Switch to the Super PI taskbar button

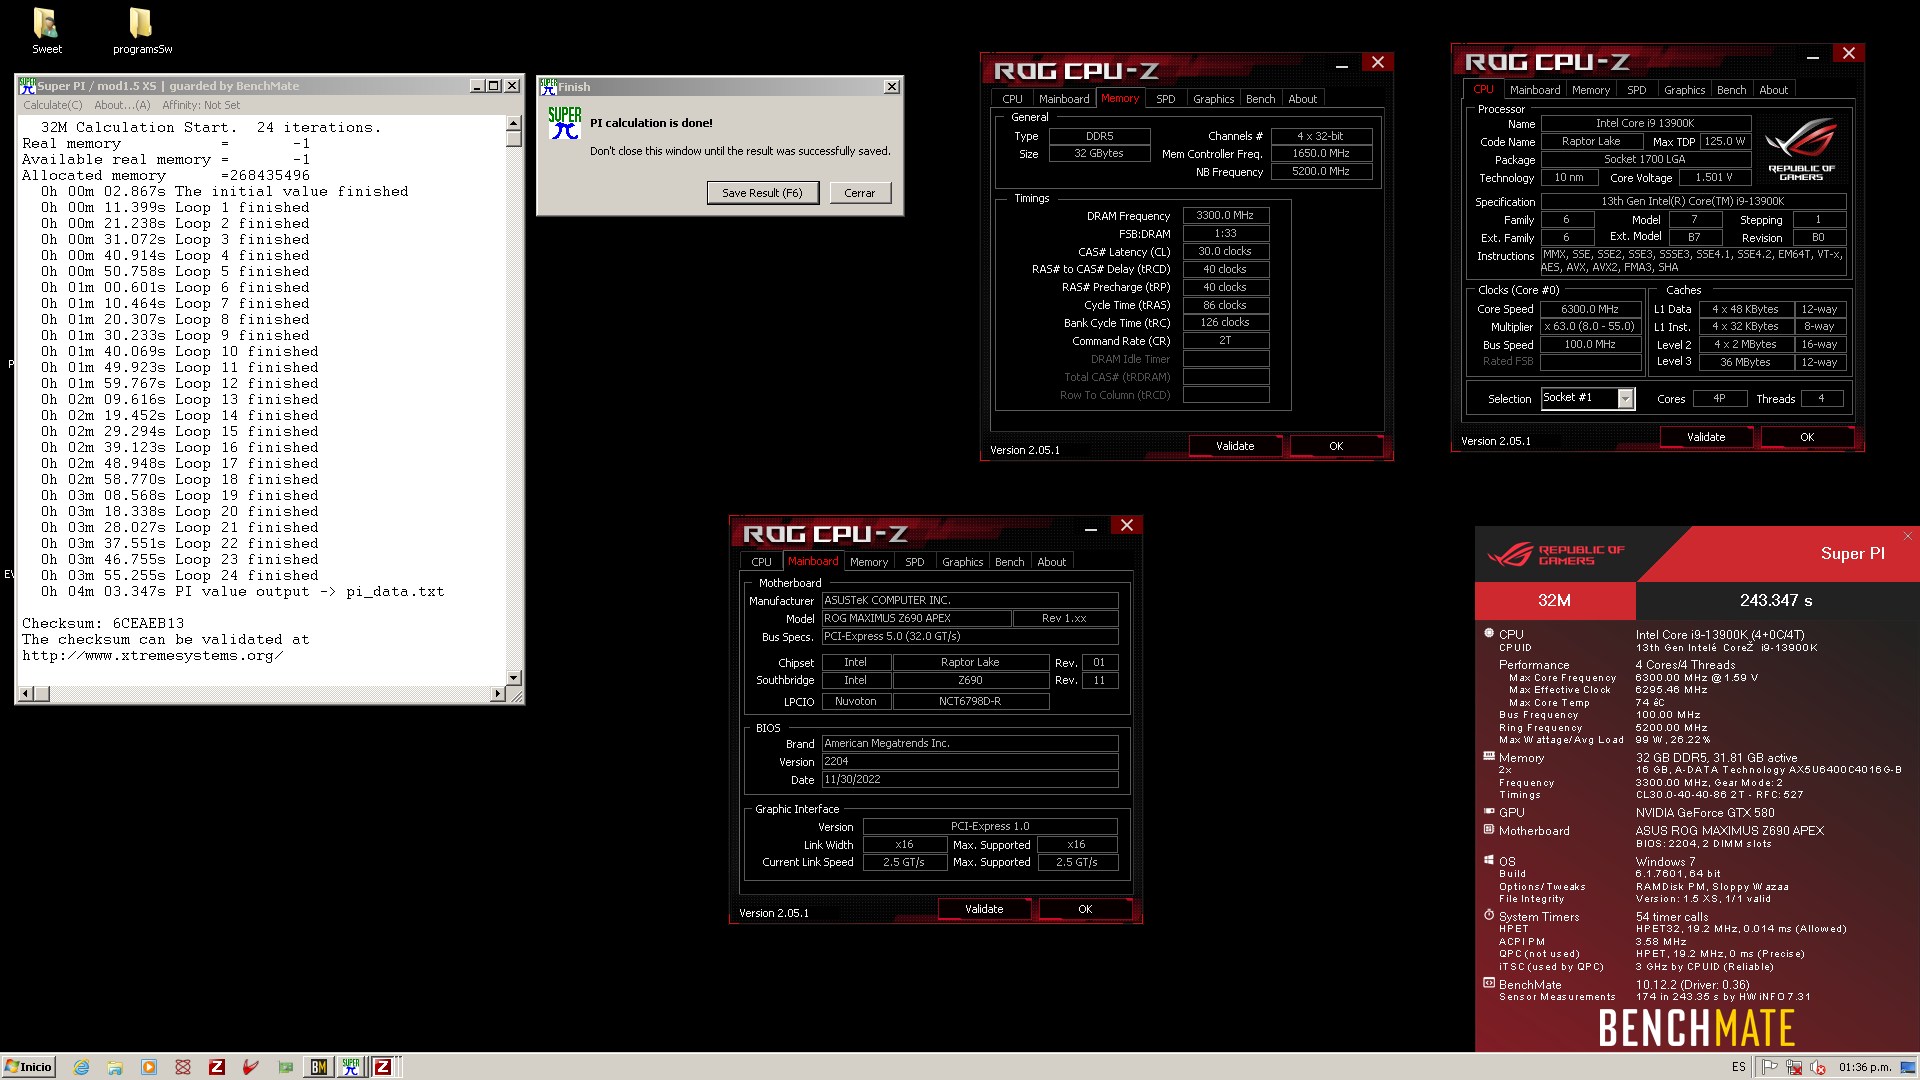pyautogui.click(x=351, y=1067)
